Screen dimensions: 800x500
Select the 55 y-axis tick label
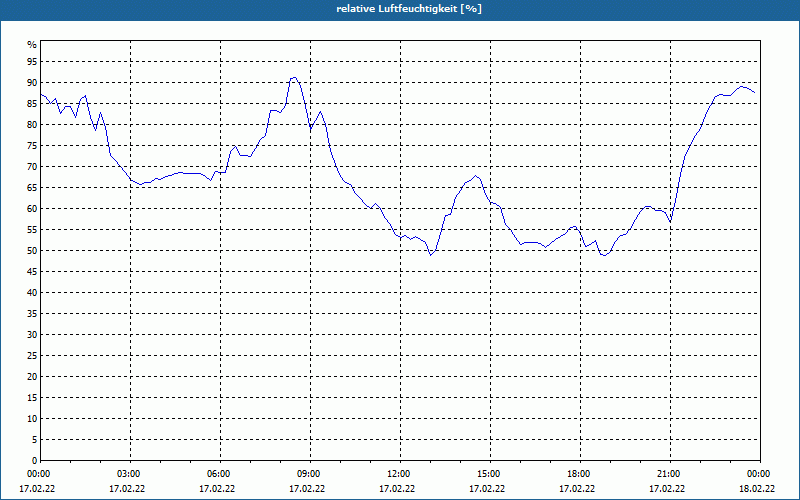point(32,230)
